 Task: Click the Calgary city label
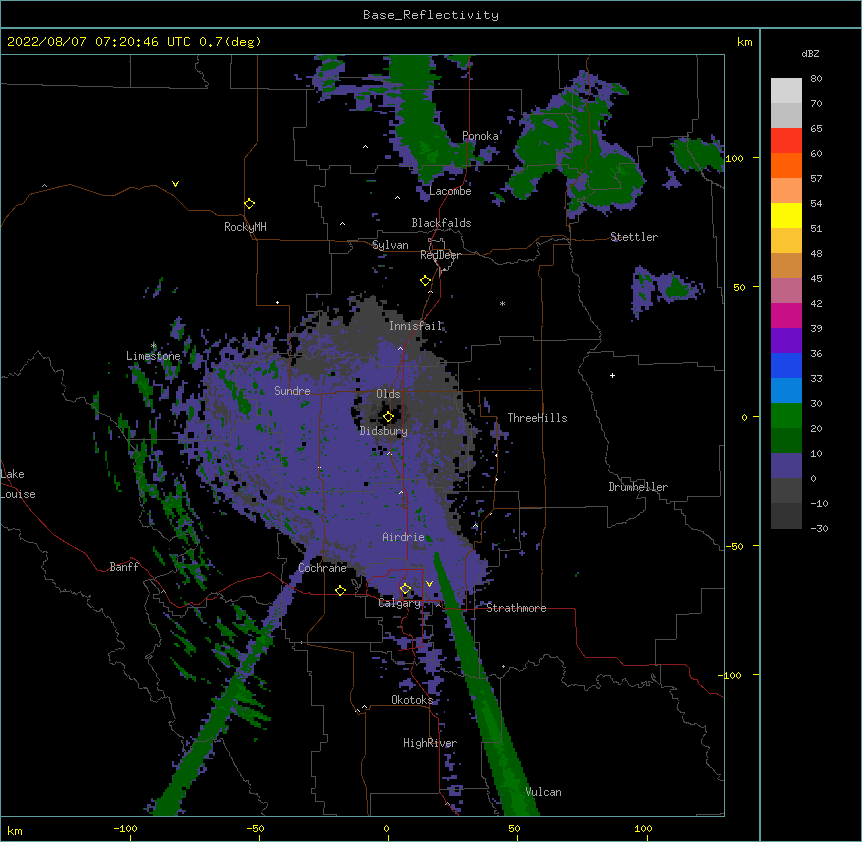[400, 603]
